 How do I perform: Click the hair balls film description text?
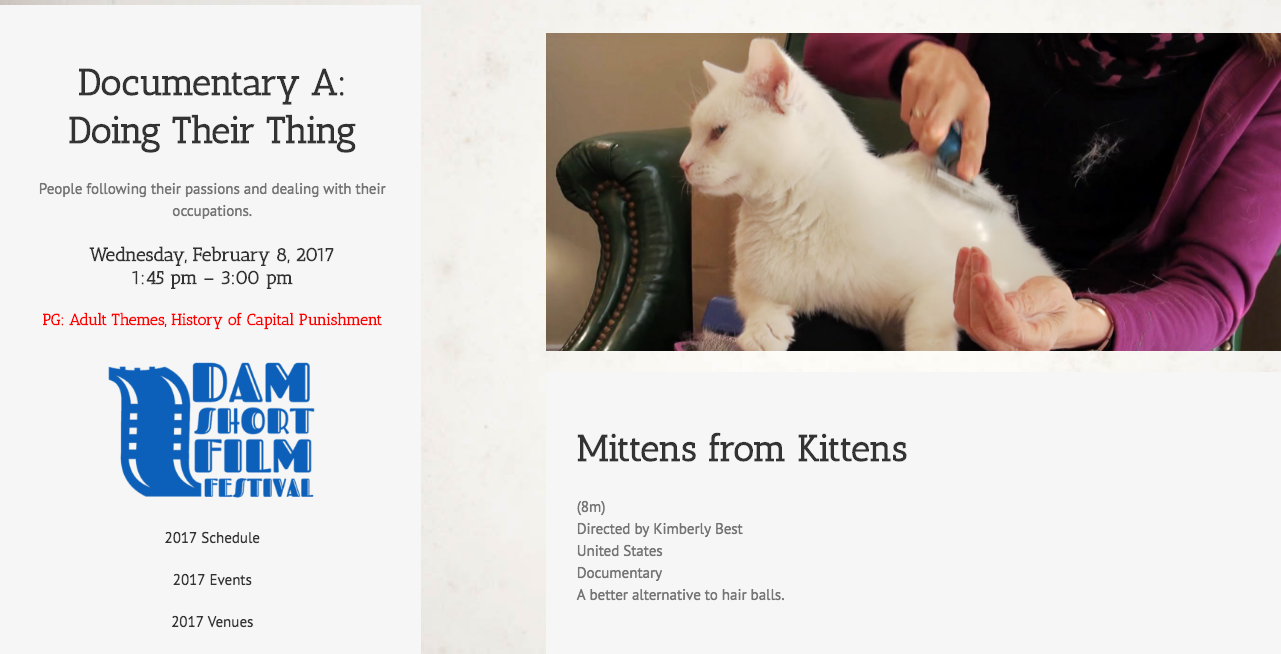[x=681, y=595]
